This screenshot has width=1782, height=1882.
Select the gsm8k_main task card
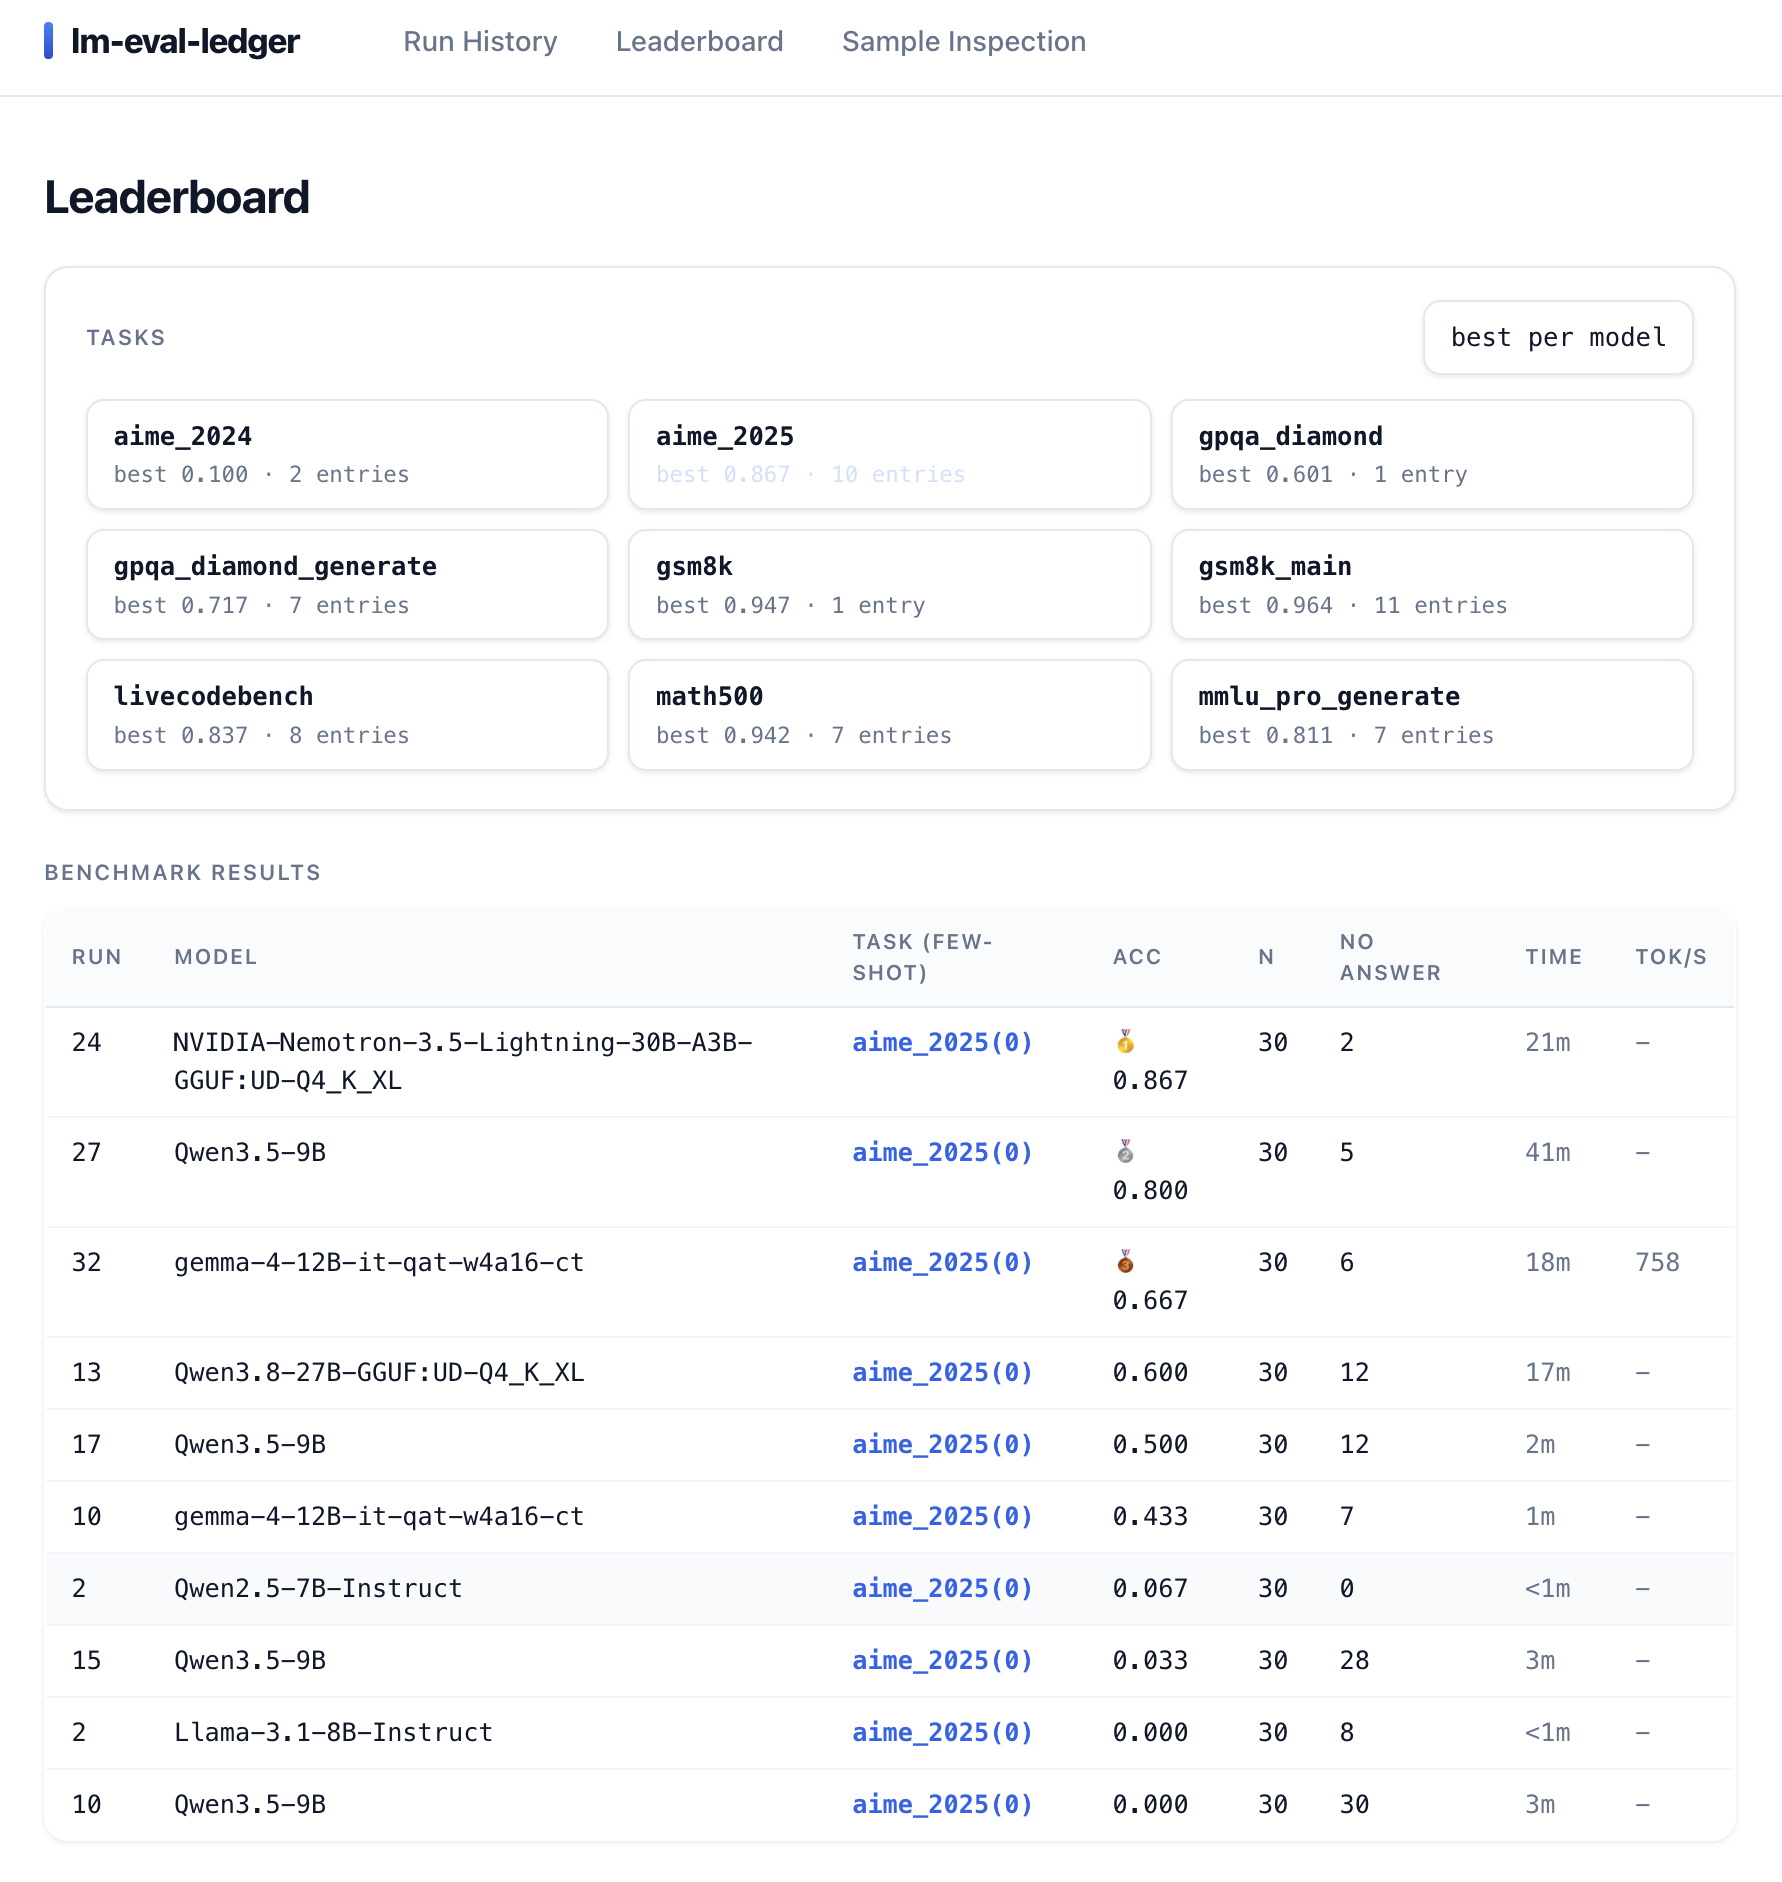1432,585
